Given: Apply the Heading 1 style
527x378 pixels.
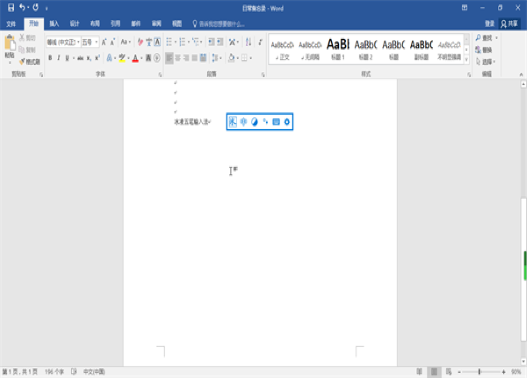Looking at the screenshot, I should click(338, 49).
